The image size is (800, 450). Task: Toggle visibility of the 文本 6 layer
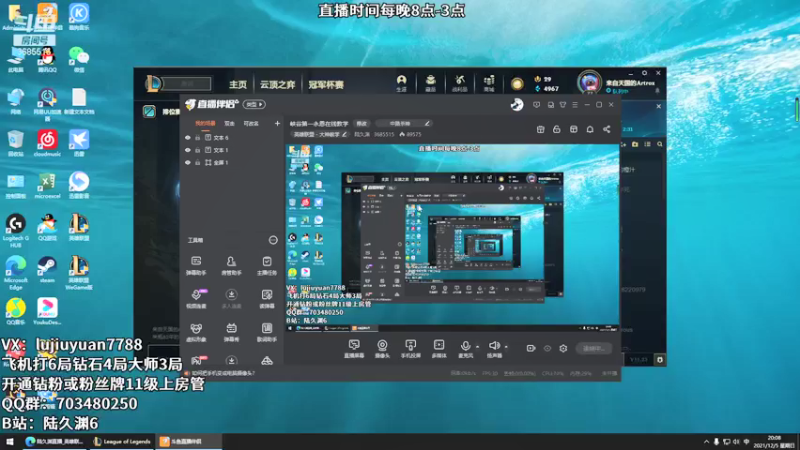coord(188,138)
